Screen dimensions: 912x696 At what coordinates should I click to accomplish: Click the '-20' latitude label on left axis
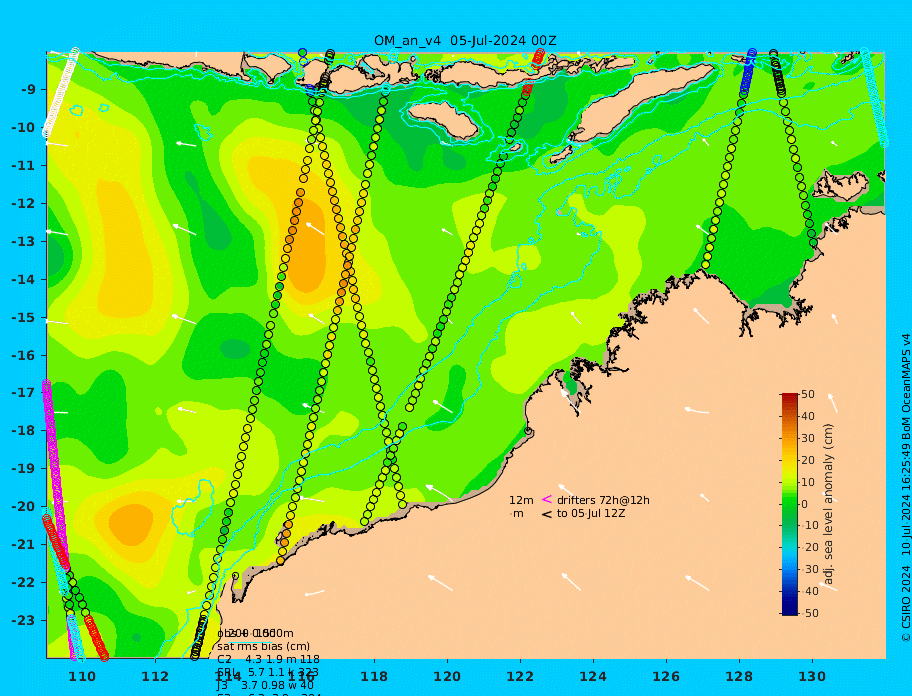(x=23, y=506)
